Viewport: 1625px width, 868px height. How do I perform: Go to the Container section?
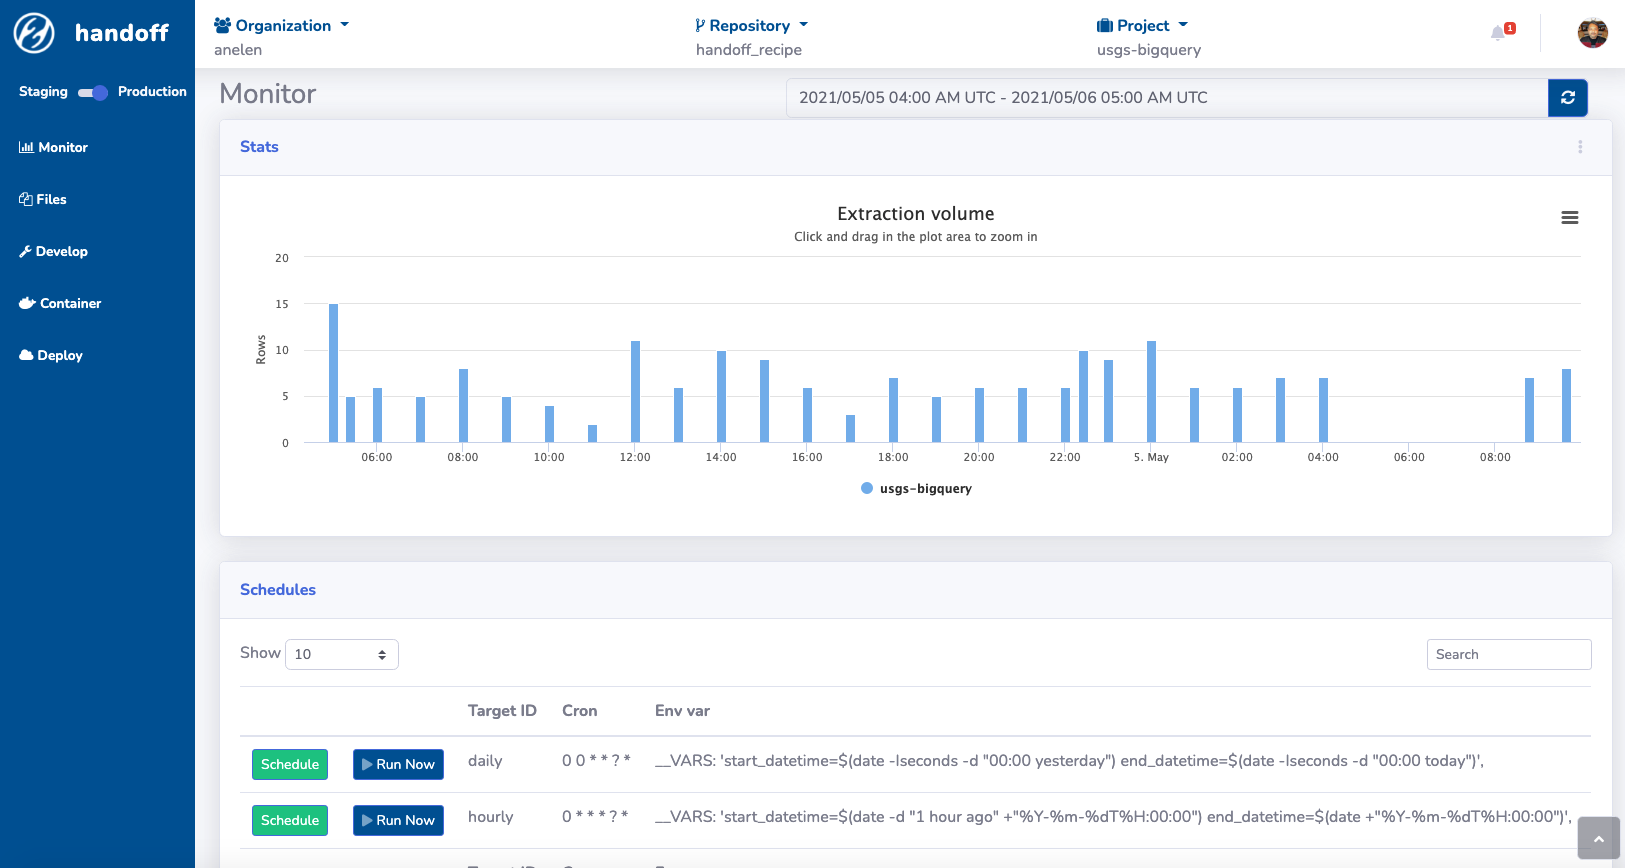pyautogui.click(x=60, y=303)
